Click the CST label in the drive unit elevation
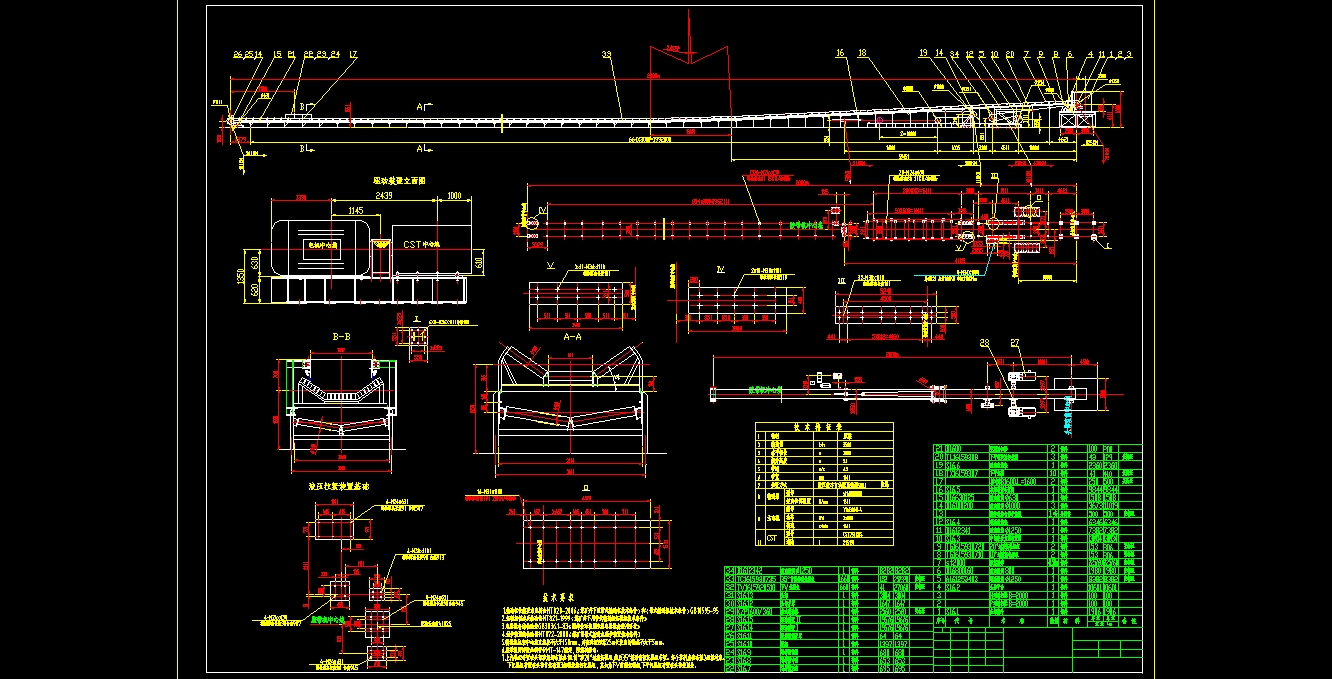Screen dimensions: 1332x679 click(411, 243)
